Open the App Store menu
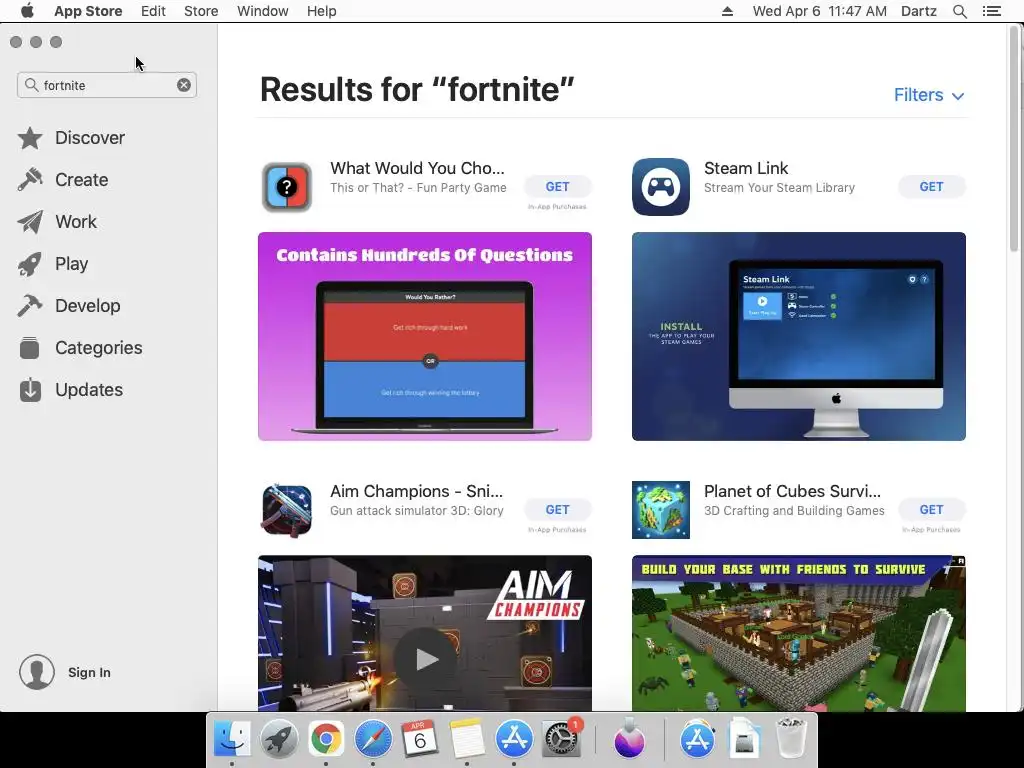1024x768 pixels. click(88, 11)
